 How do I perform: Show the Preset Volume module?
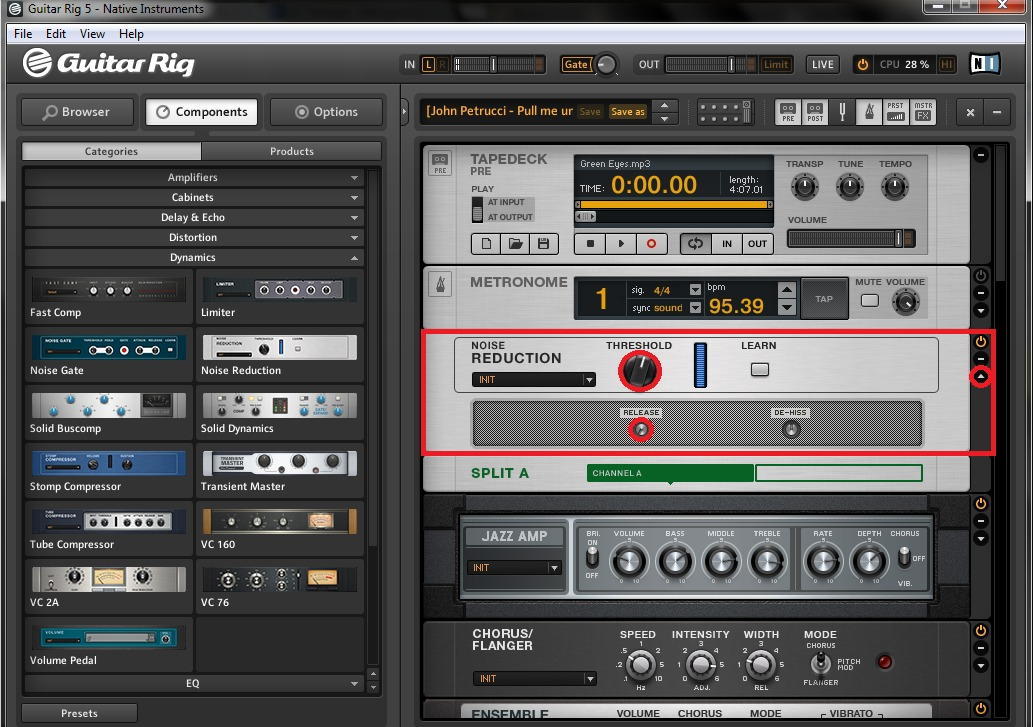click(x=895, y=112)
